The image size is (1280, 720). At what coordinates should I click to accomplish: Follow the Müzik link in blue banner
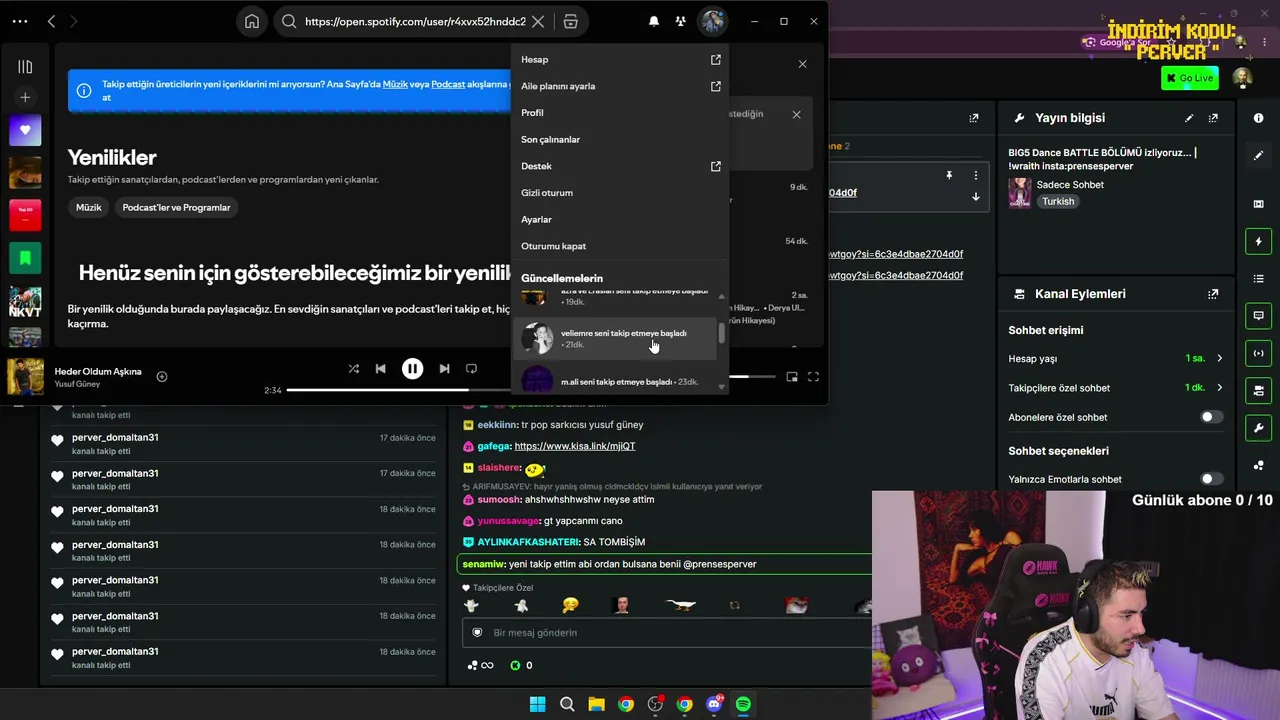point(395,84)
